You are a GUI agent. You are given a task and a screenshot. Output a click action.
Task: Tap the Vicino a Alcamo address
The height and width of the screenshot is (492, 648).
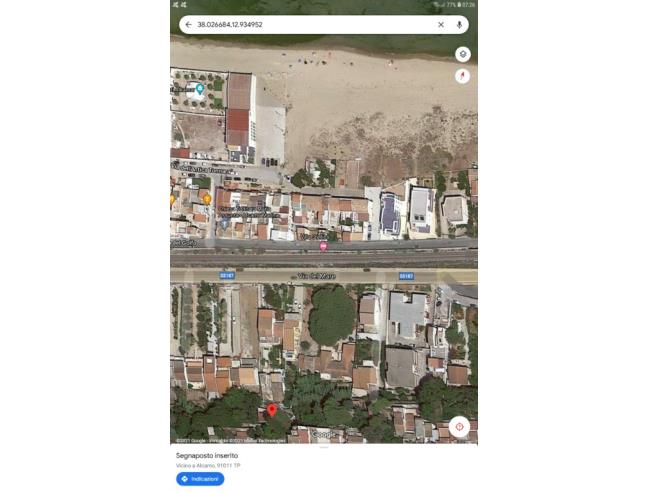point(208,466)
